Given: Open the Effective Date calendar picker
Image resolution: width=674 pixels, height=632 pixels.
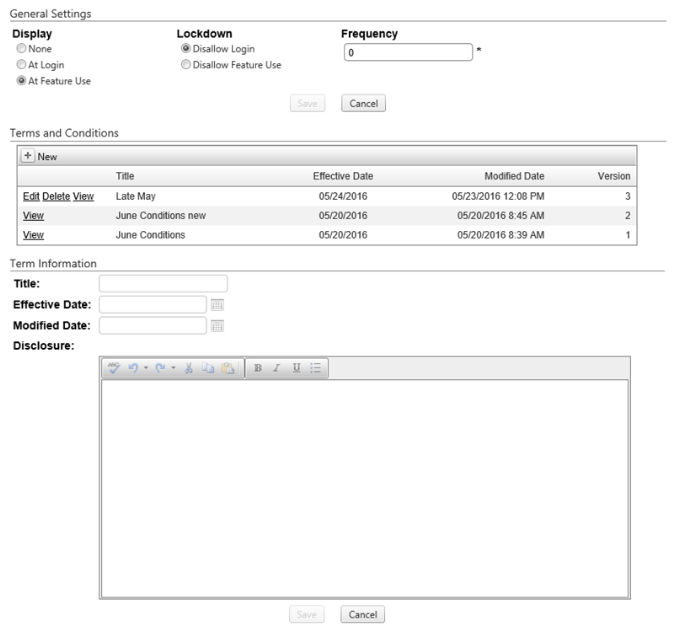Looking at the screenshot, I should pos(217,305).
